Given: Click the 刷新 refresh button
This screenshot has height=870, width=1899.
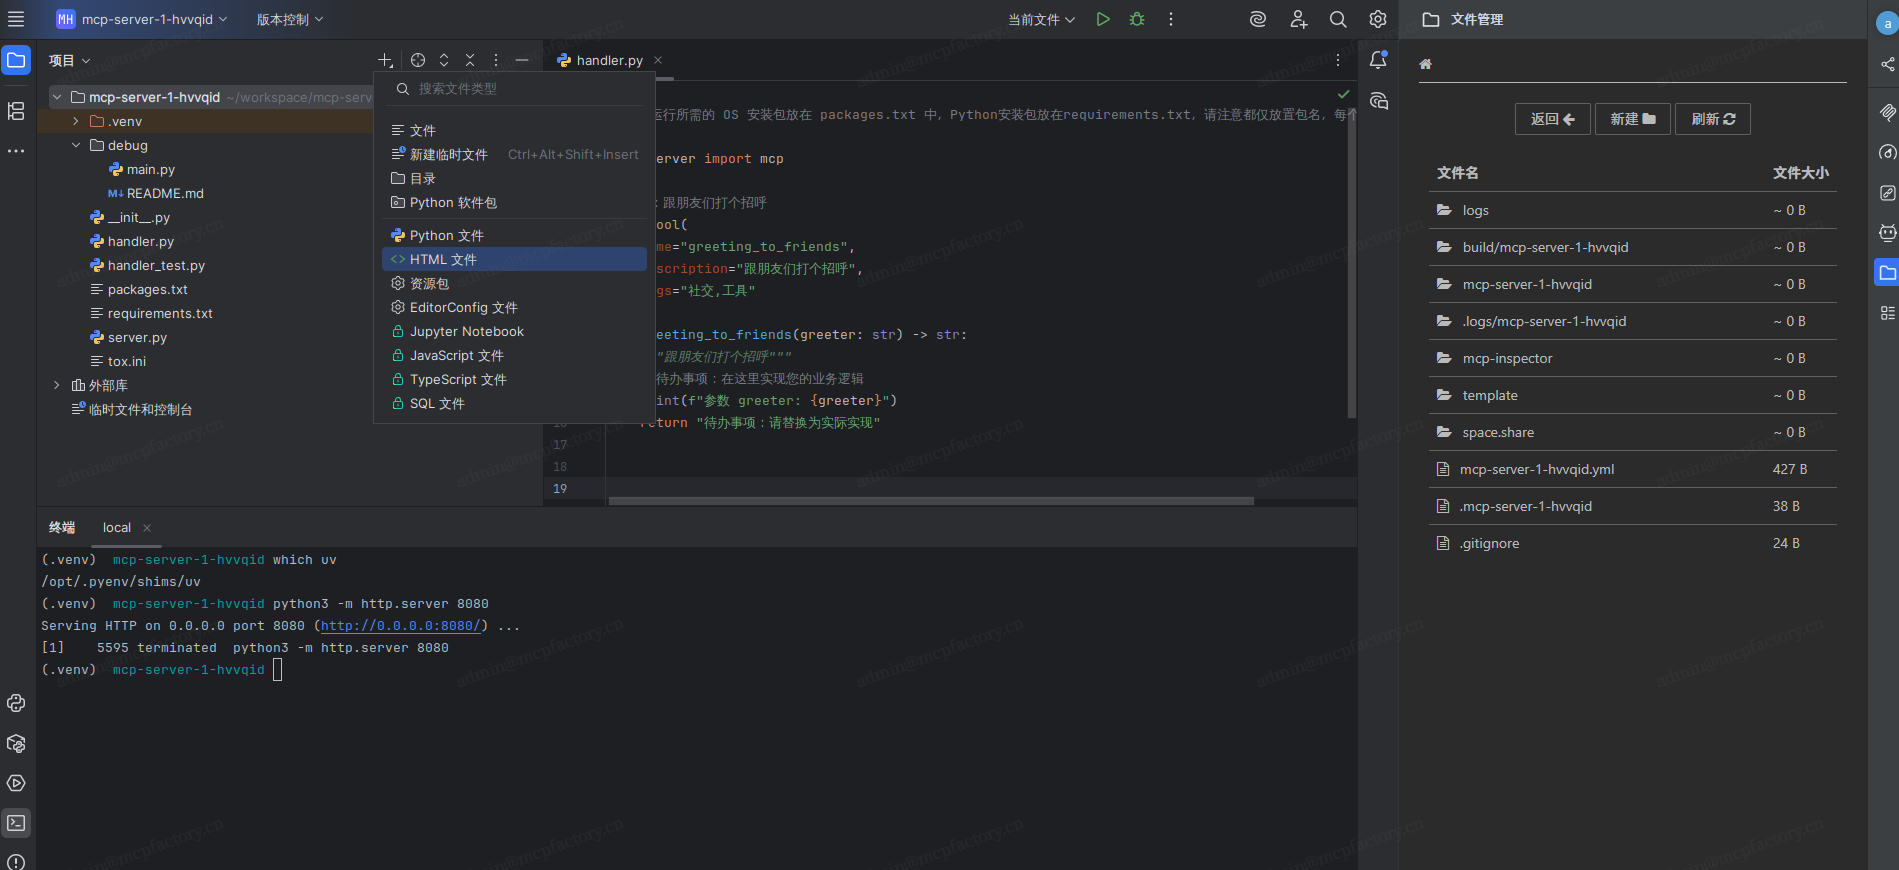Looking at the screenshot, I should (x=1712, y=119).
